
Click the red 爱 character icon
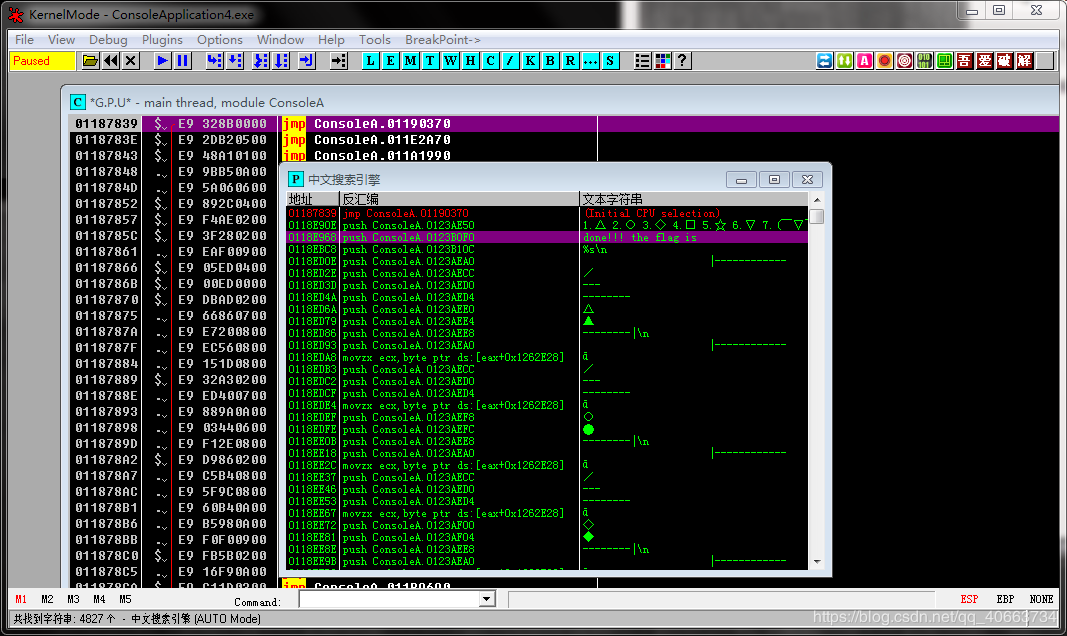[x=985, y=61]
